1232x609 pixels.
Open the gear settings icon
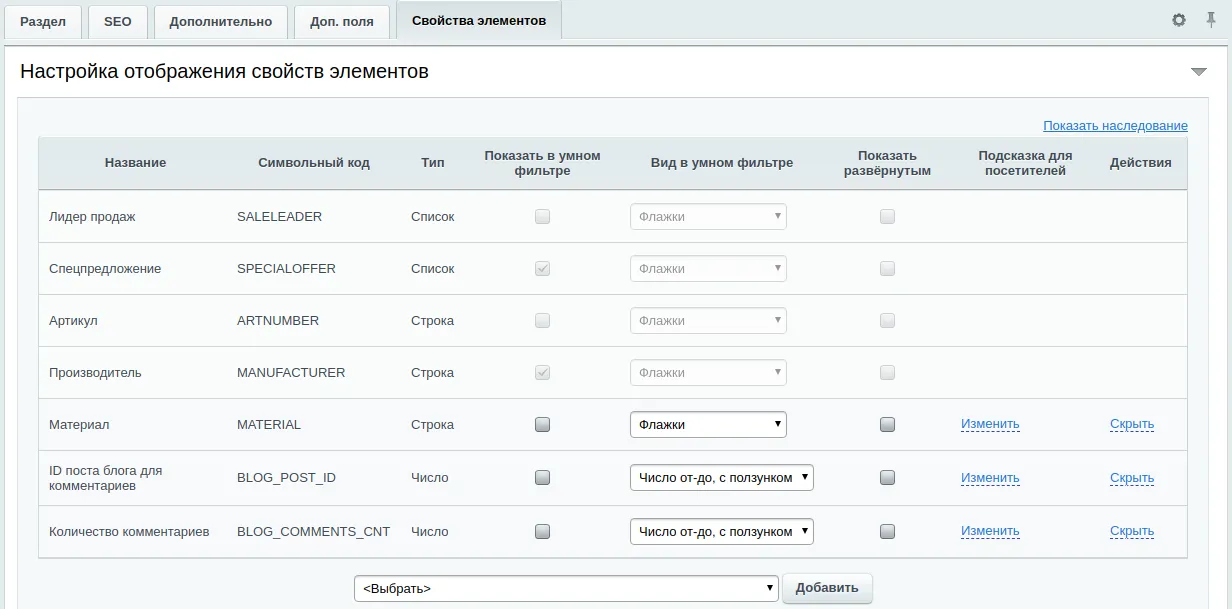1179,20
